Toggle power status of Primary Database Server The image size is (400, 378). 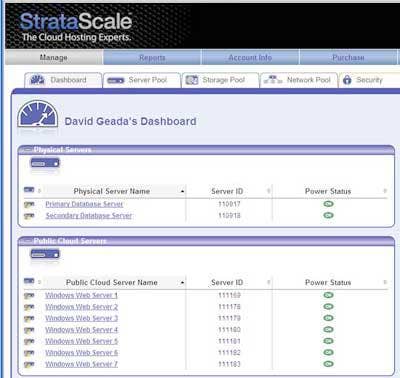coord(328,204)
